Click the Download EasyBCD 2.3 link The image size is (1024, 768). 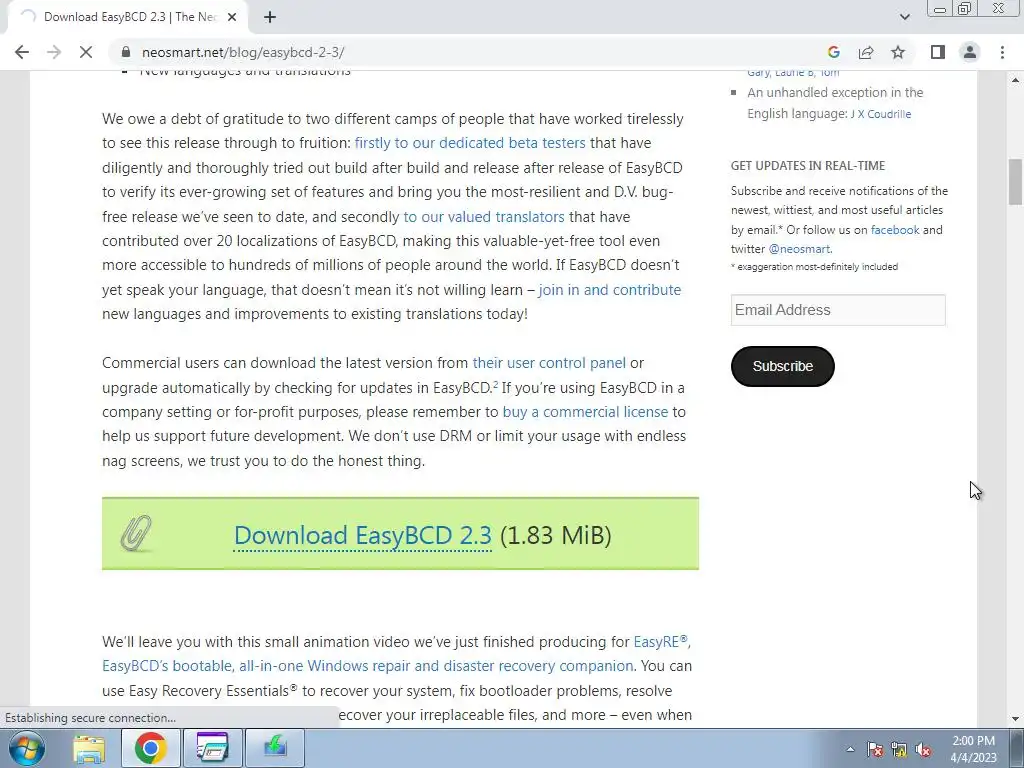[x=362, y=536]
